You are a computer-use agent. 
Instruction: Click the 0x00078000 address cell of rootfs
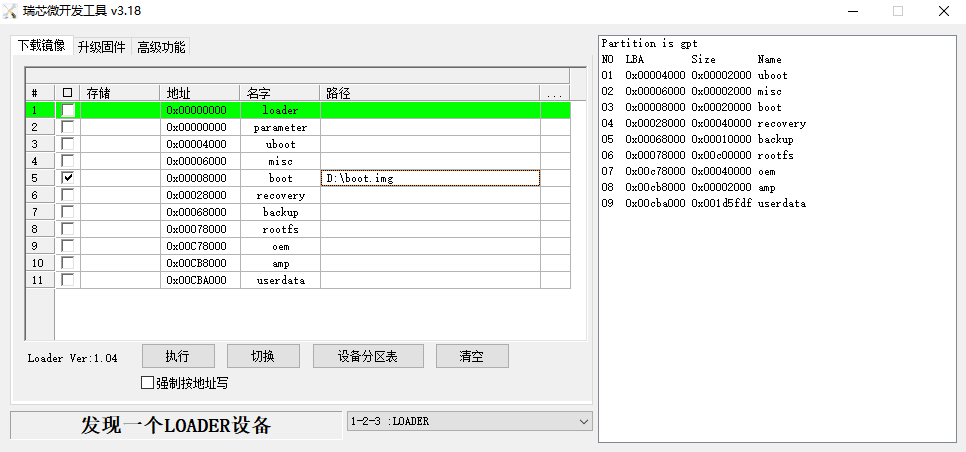199,229
